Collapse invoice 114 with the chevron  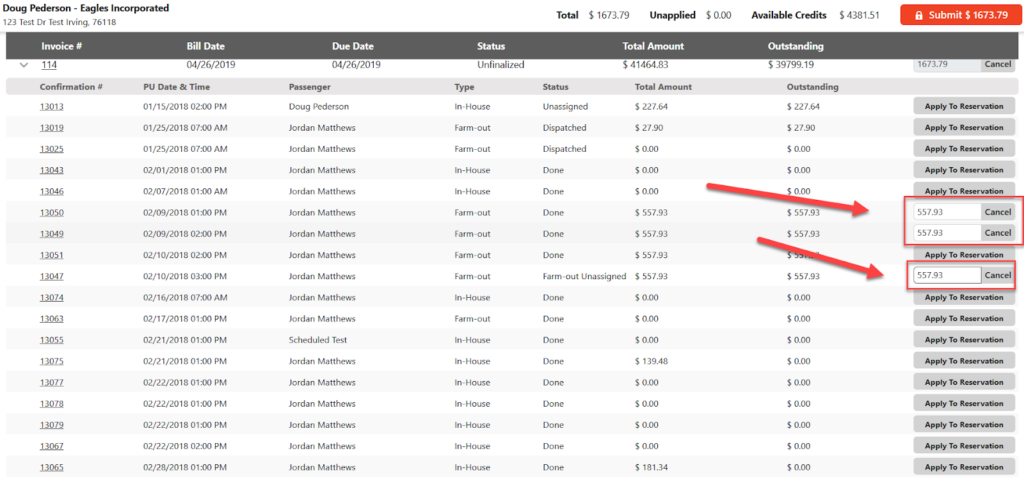pyautogui.click(x=22, y=64)
